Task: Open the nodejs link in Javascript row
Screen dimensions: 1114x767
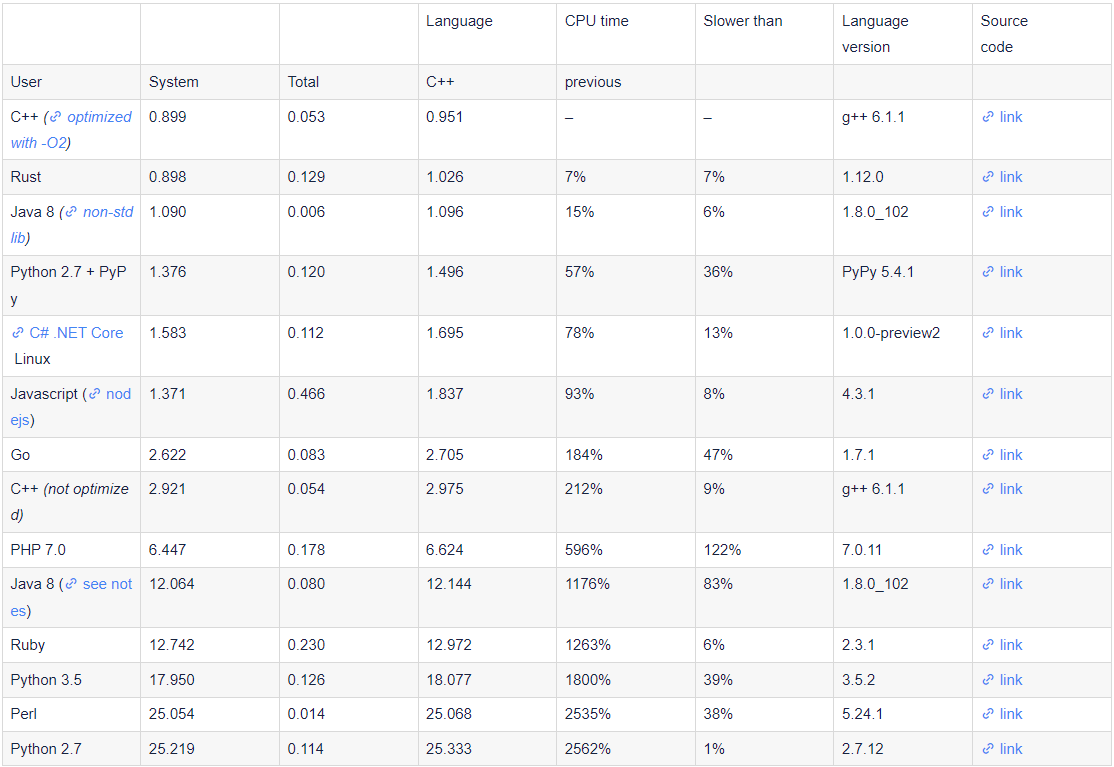Action: (x=71, y=407)
